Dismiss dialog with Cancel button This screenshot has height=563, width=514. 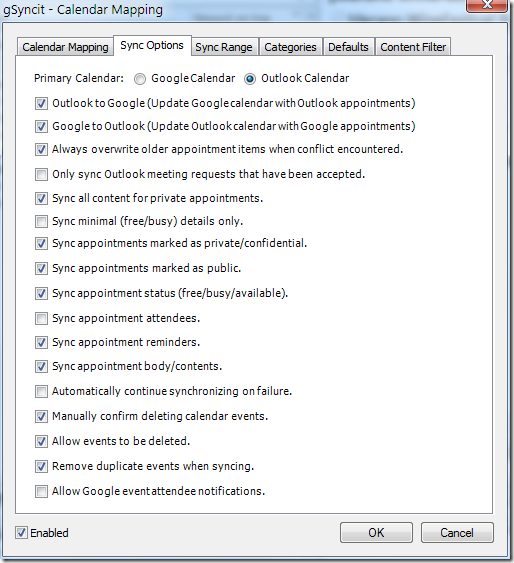tap(457, 532)
